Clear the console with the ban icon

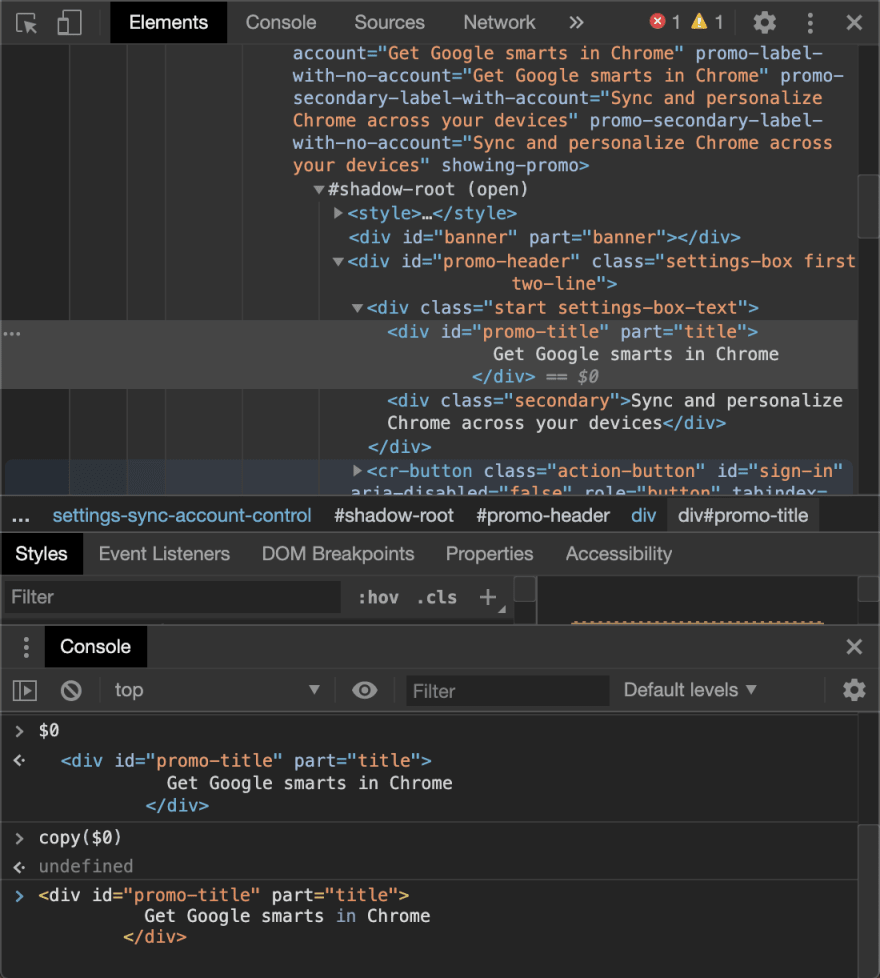(71, 690)
